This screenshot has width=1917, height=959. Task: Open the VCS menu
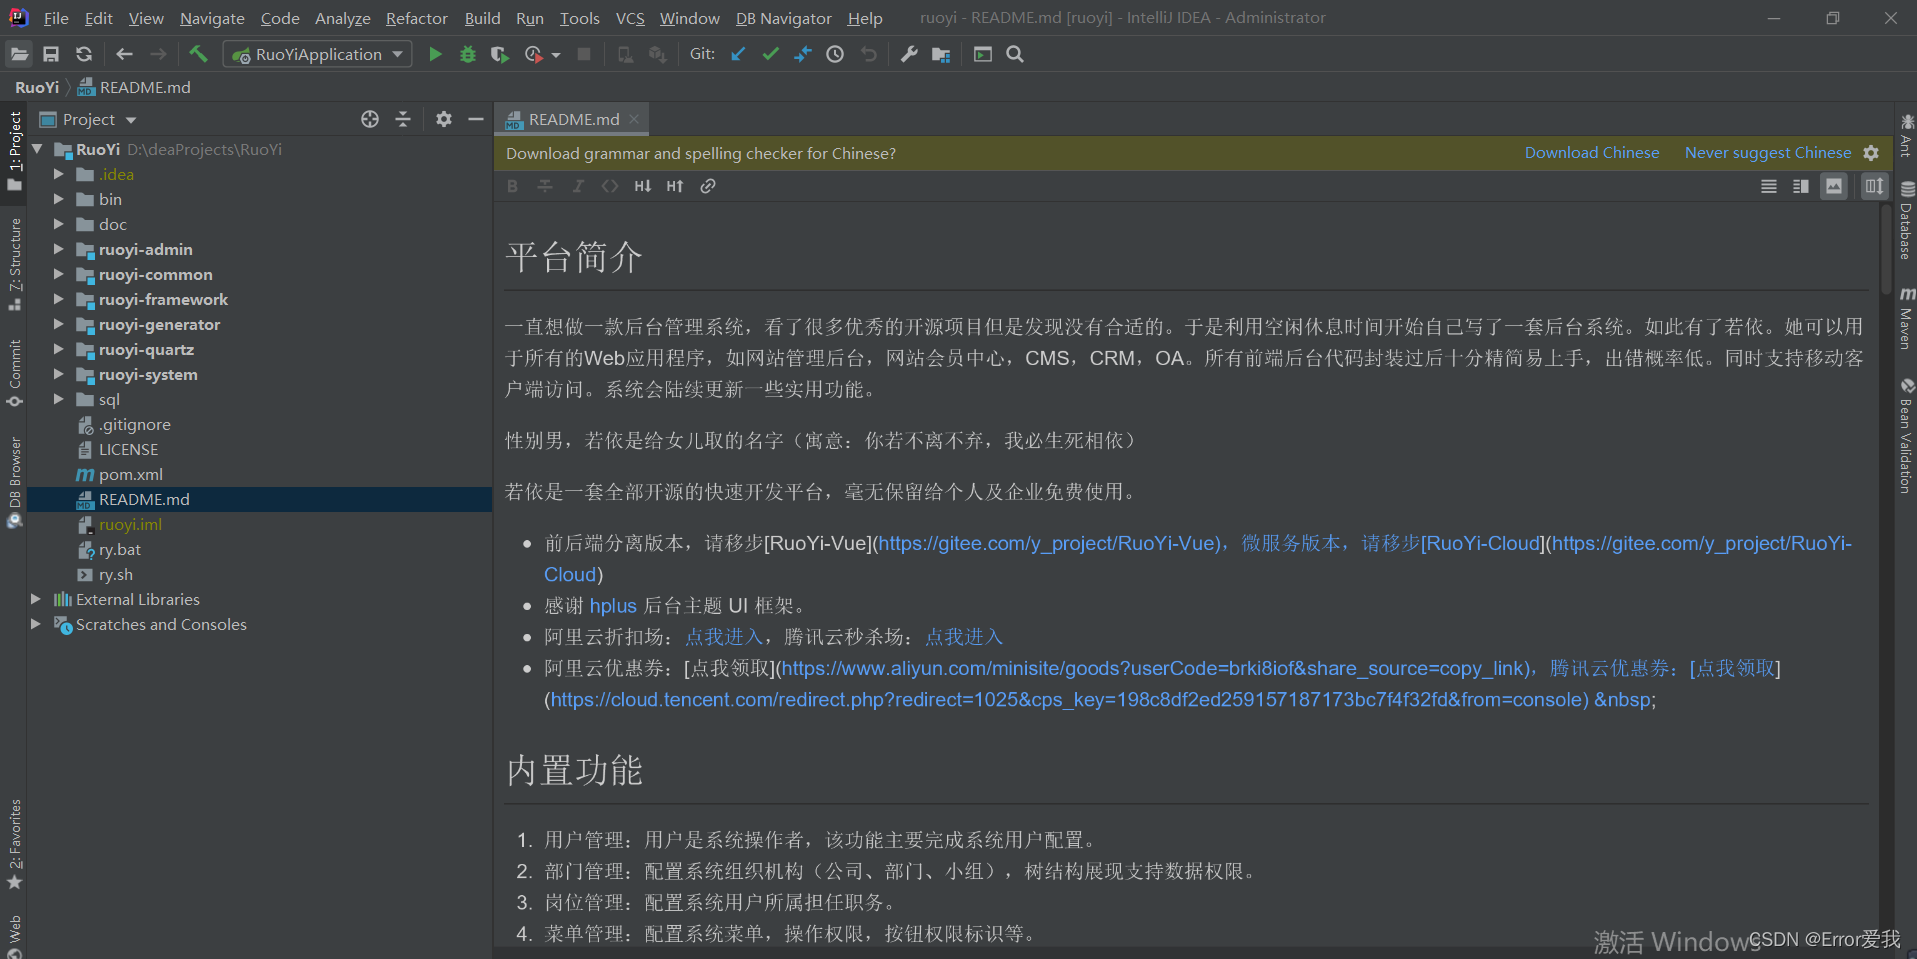630,18
